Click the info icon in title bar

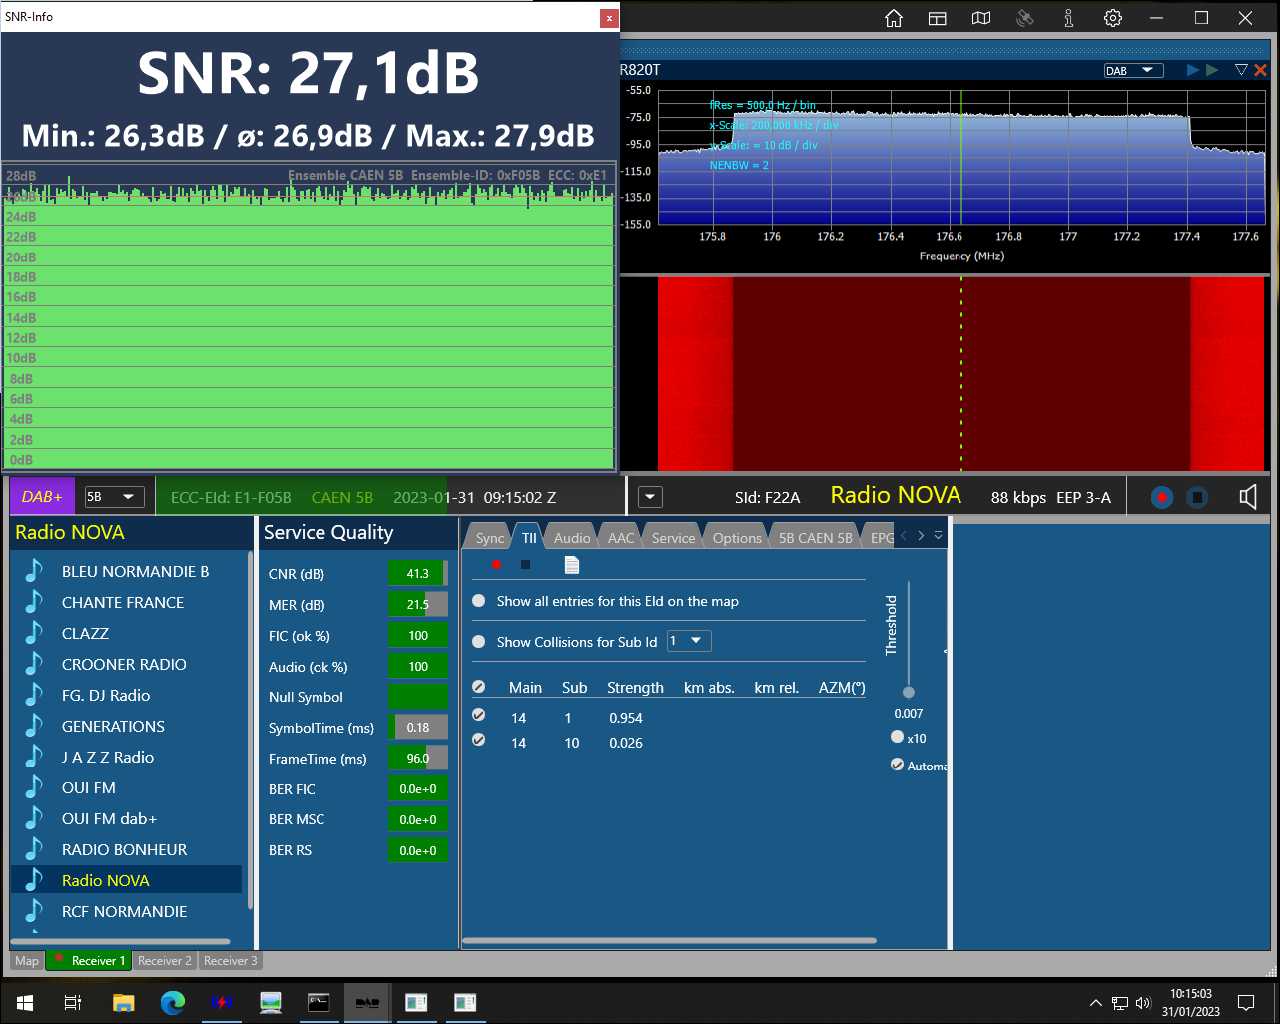tap(1069, 18)
